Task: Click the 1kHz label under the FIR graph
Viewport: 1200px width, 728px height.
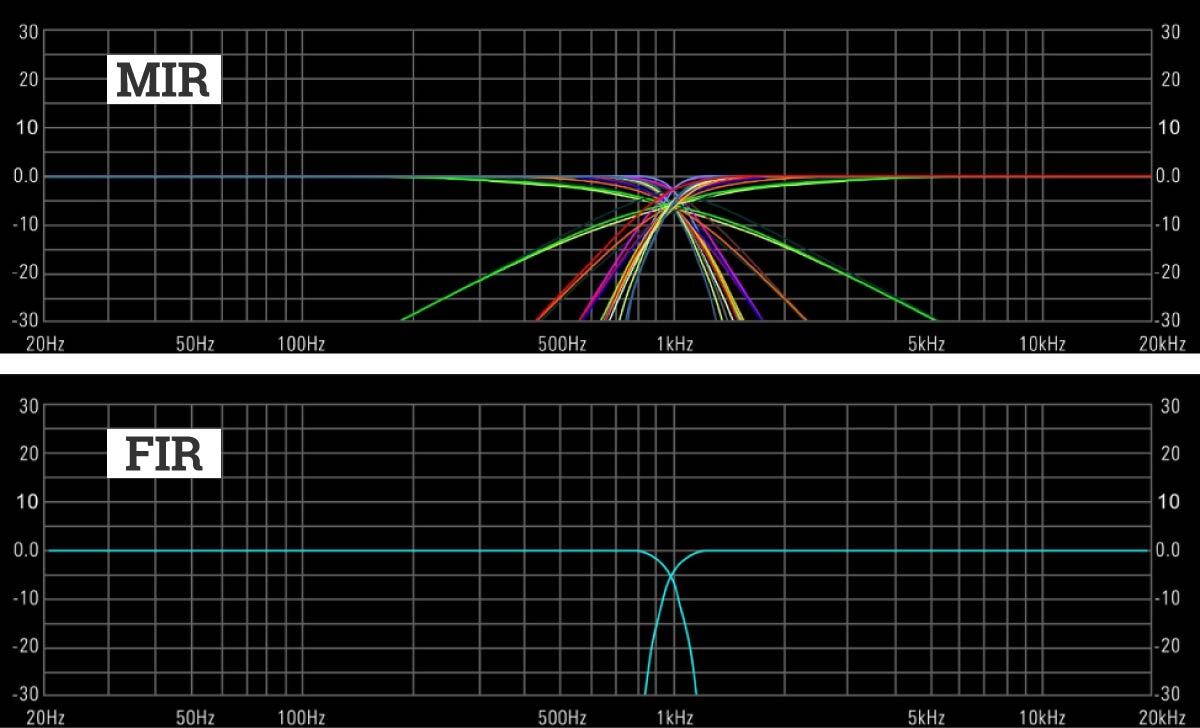Action: click(x=674, y=718)
